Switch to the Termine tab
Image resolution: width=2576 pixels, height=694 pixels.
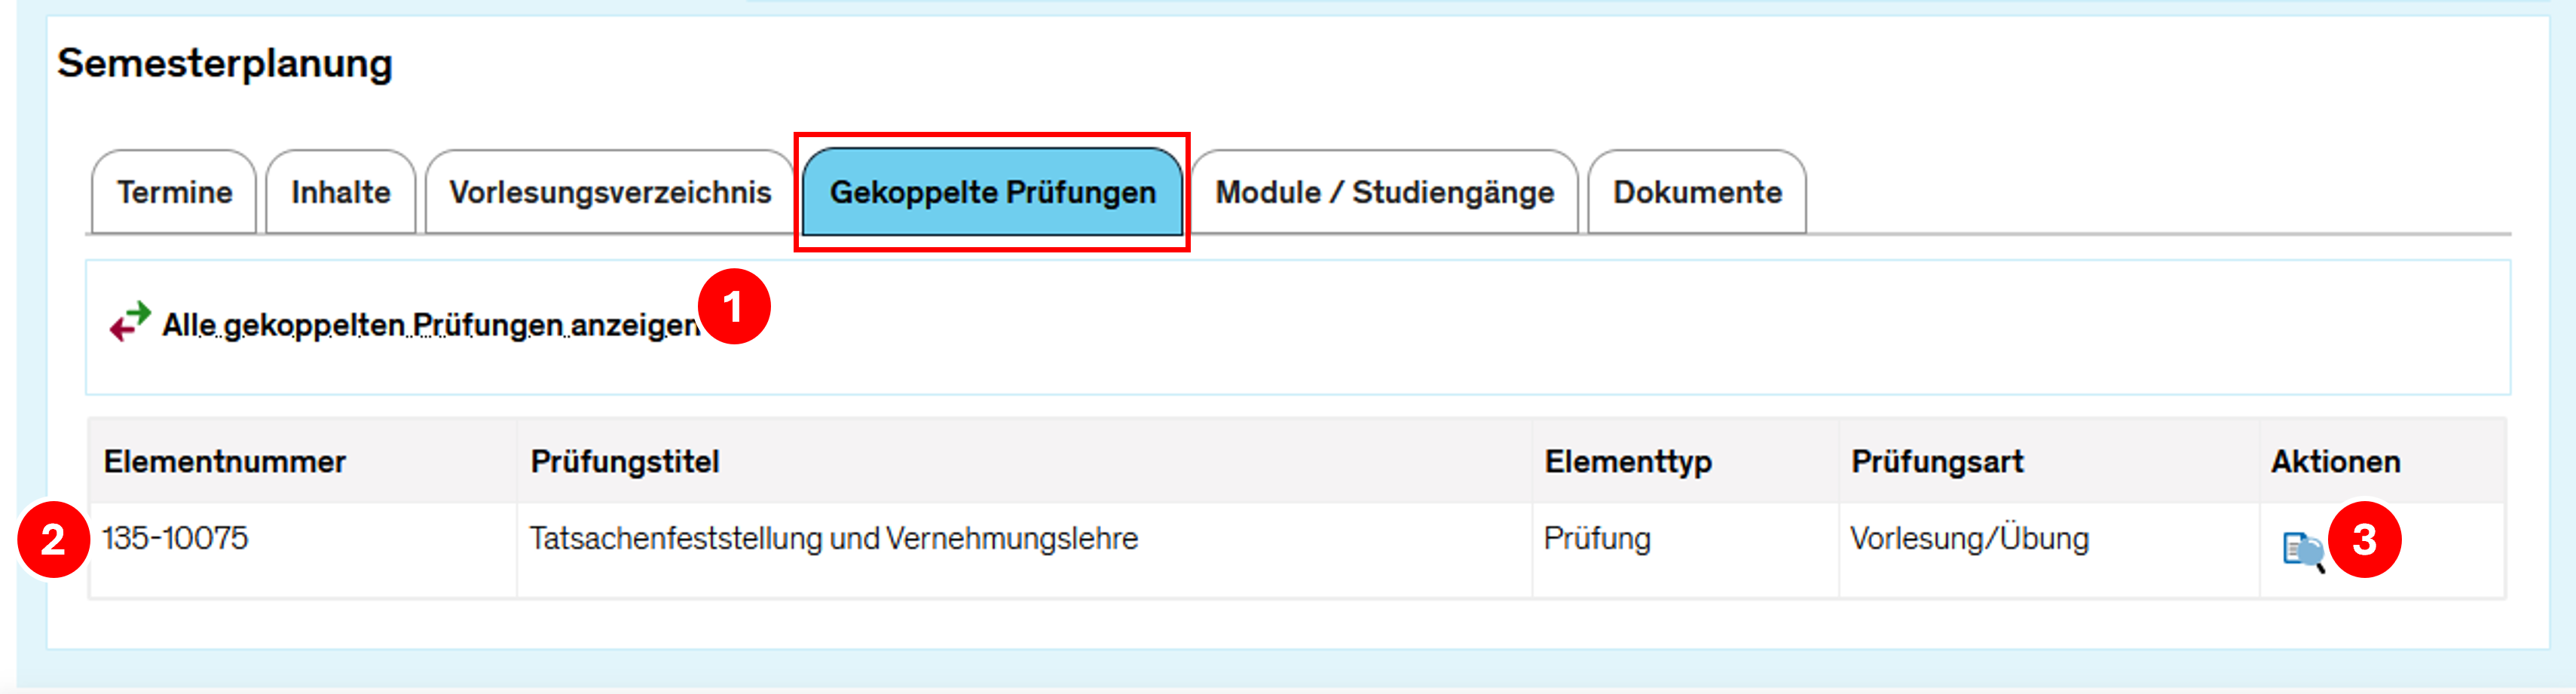(x=174, y=192)
